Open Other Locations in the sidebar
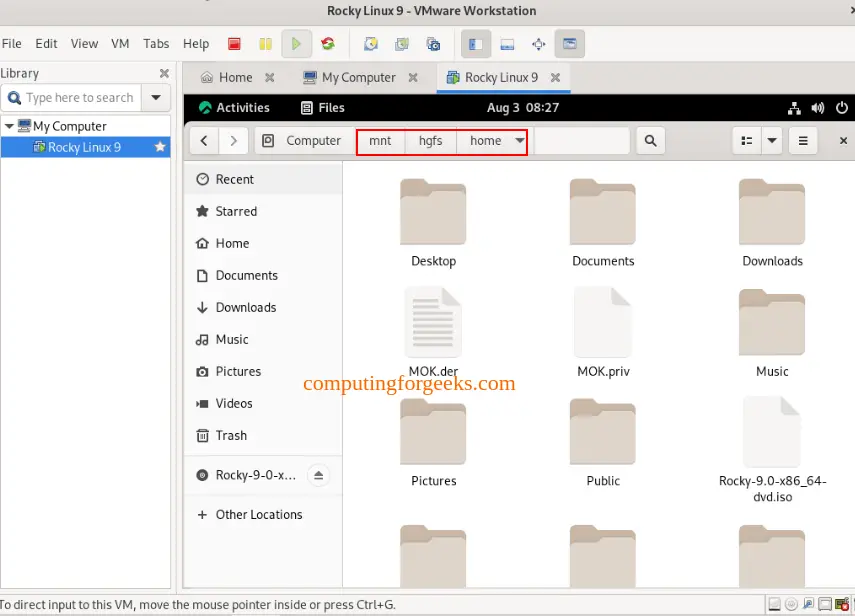Screen dimensions: 855x616 [263, 515]
